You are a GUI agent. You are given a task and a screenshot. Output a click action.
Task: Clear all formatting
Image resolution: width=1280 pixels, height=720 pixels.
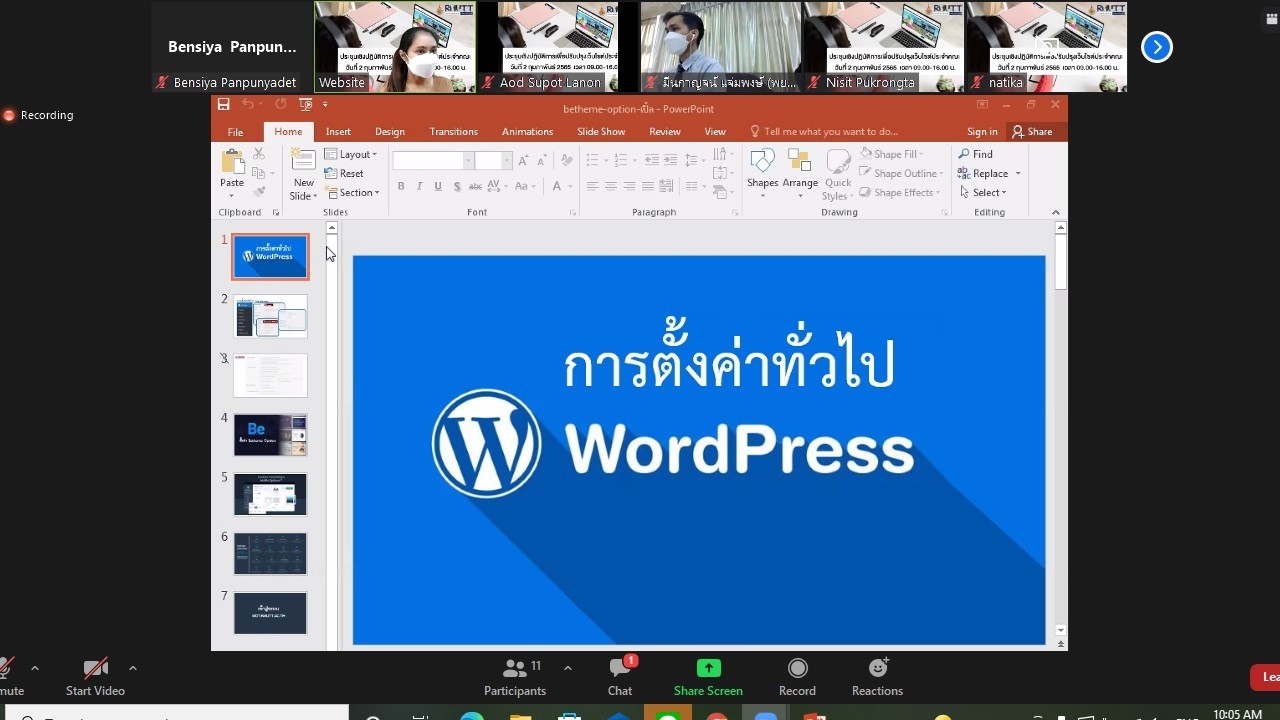[x=566, y=160]
